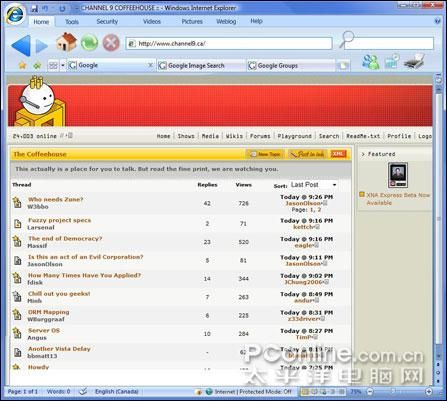Click zoom in plus button in status bar
The width and height of the screenshot is (447, 401).
tap(429, 392)
